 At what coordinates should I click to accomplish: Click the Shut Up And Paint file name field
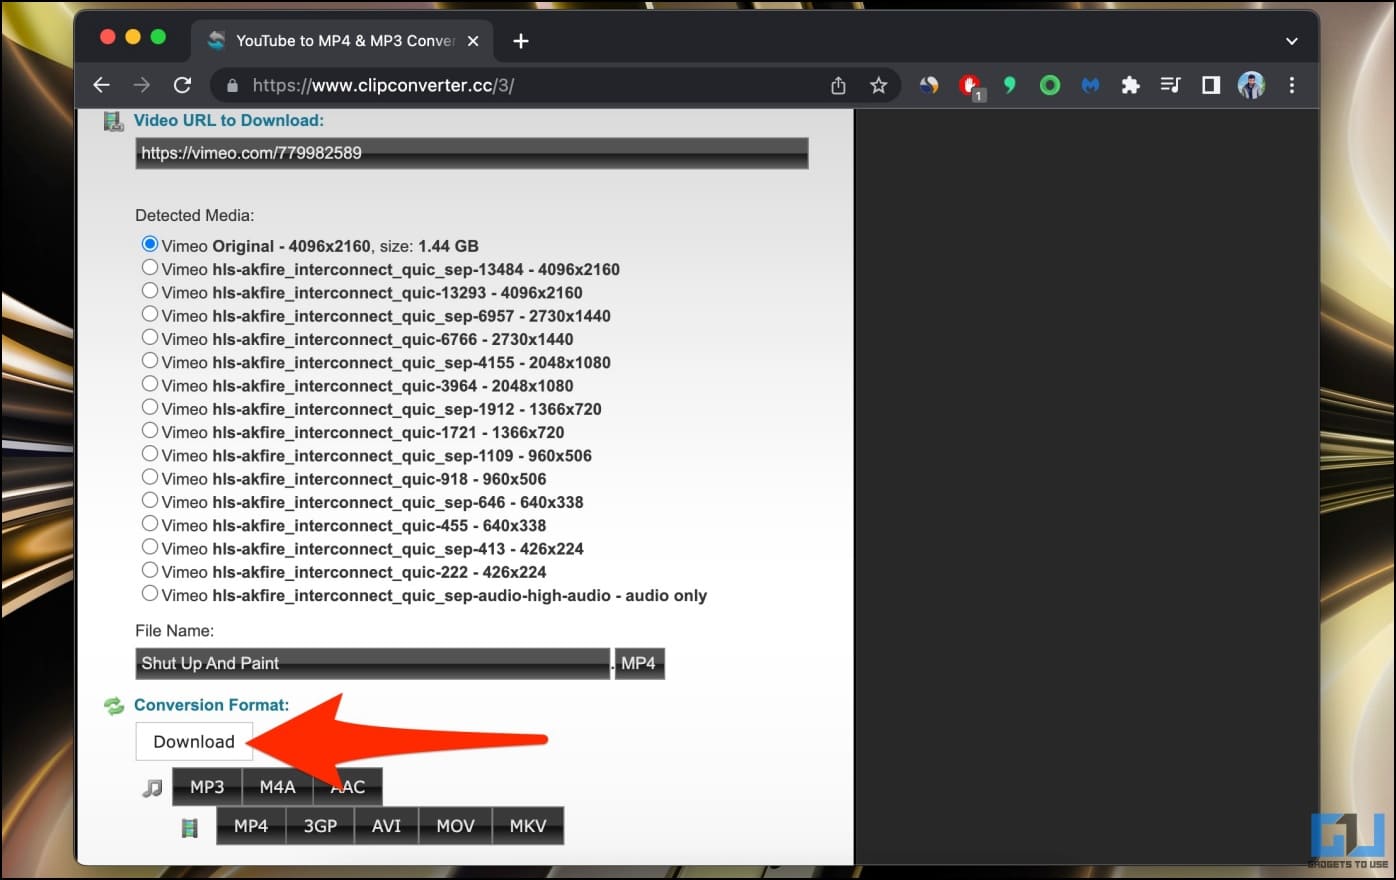(373, 663)
